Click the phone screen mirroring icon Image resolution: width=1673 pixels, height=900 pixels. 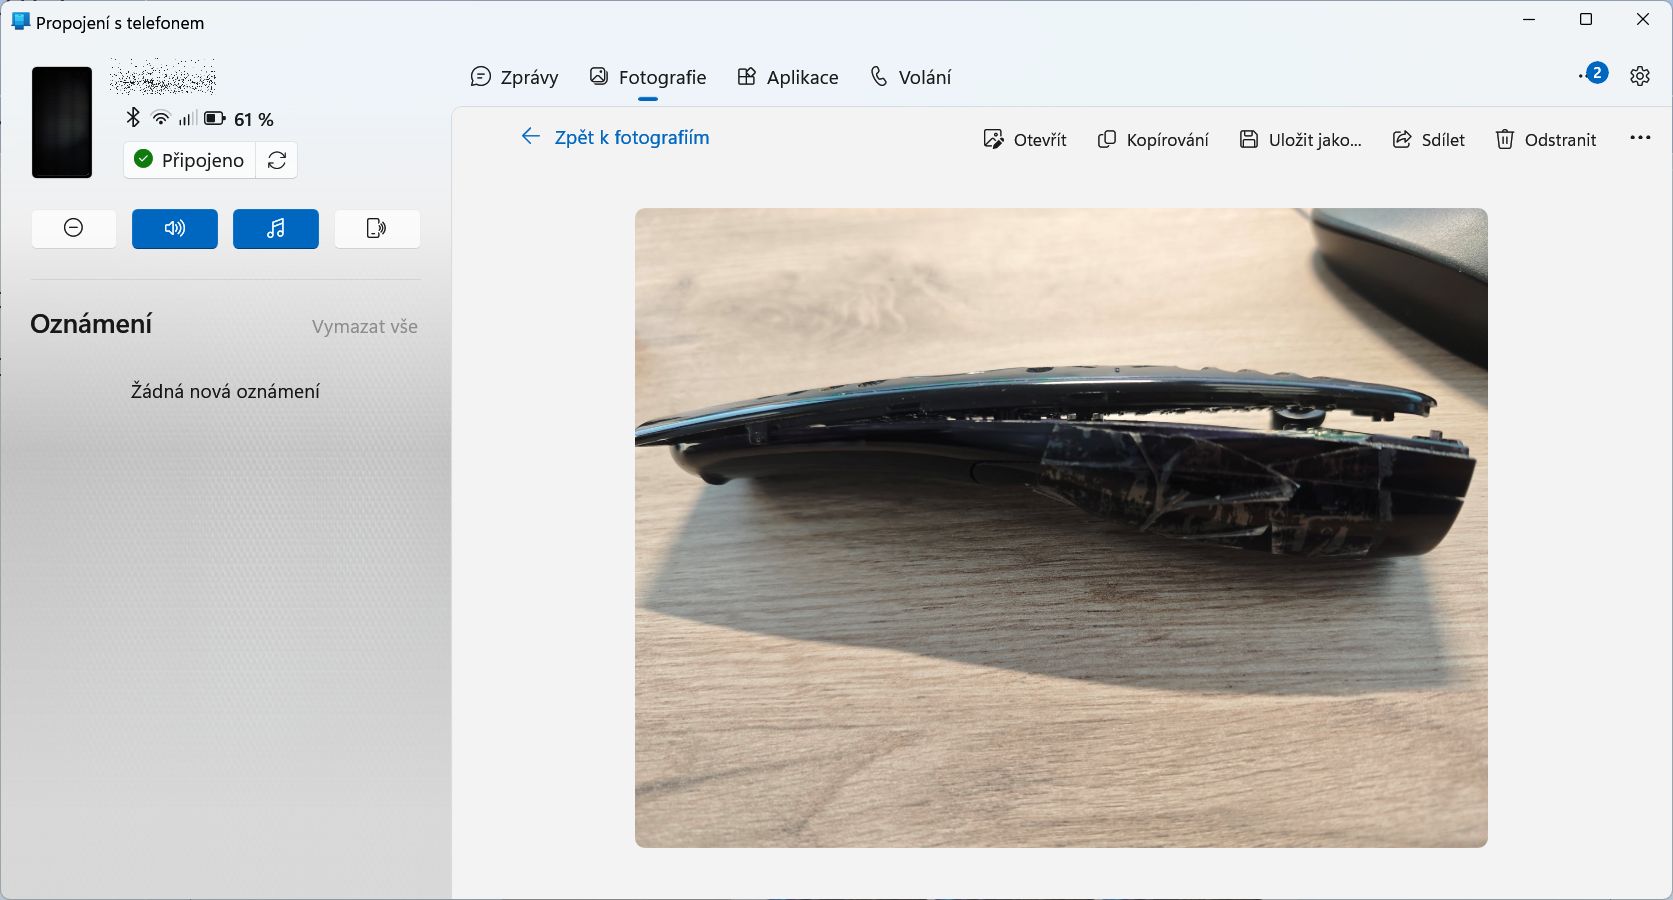(376, 229)
